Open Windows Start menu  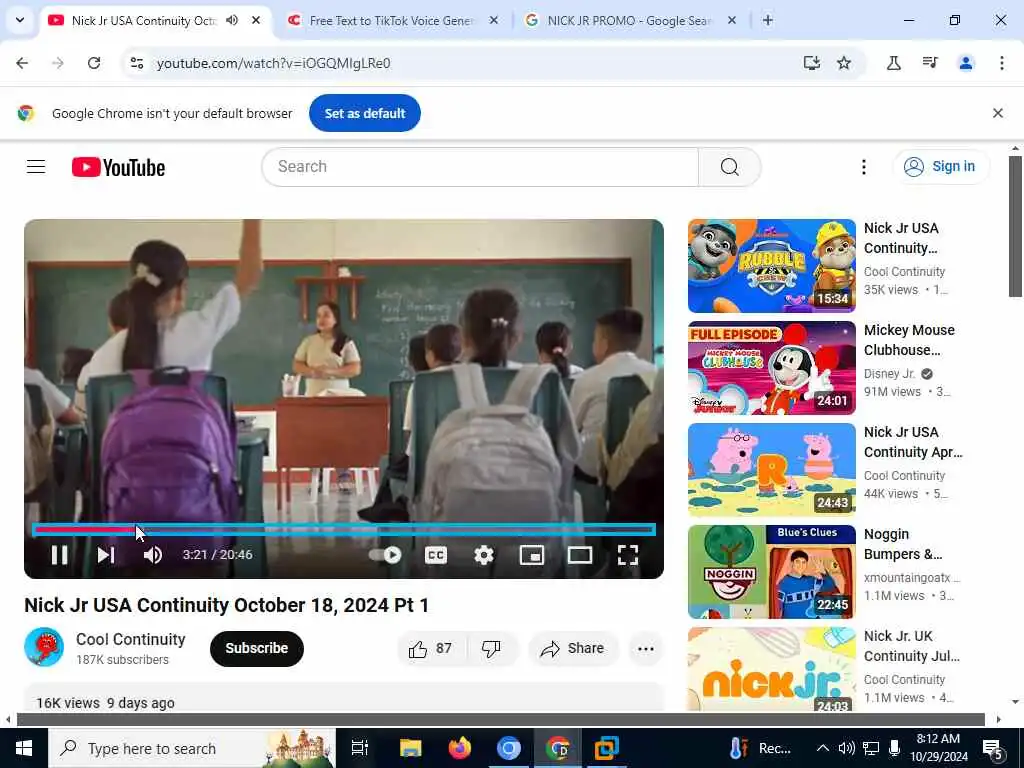(x=24, y=748)
